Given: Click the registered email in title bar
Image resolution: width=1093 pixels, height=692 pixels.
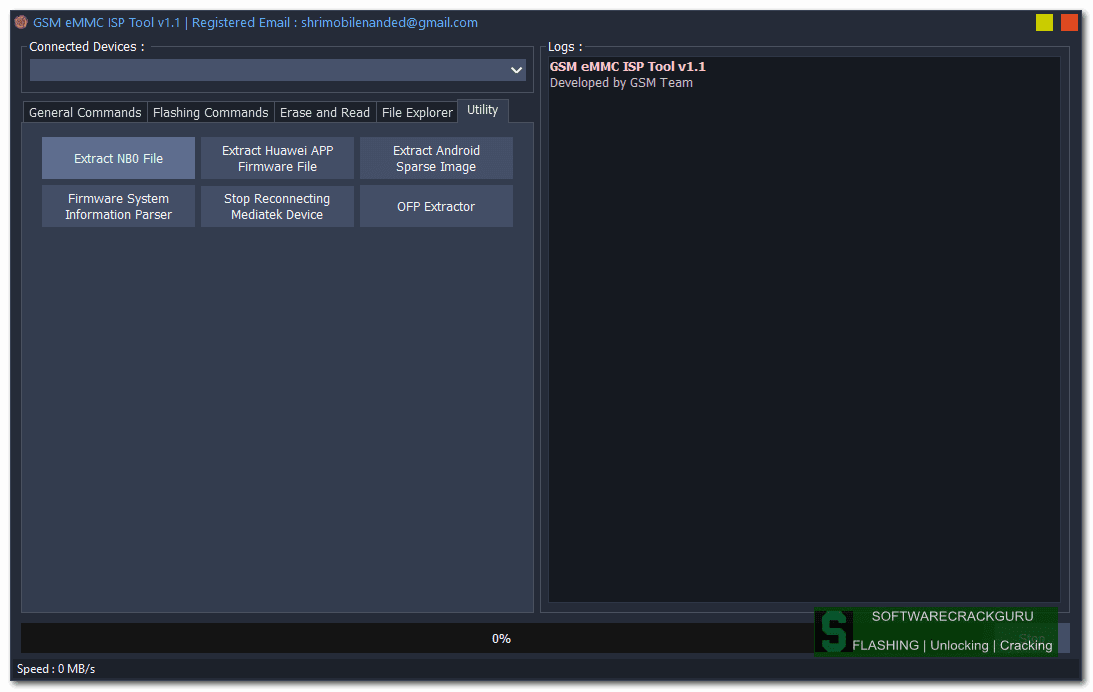Looking at the screenshot, I should [389, 22].
